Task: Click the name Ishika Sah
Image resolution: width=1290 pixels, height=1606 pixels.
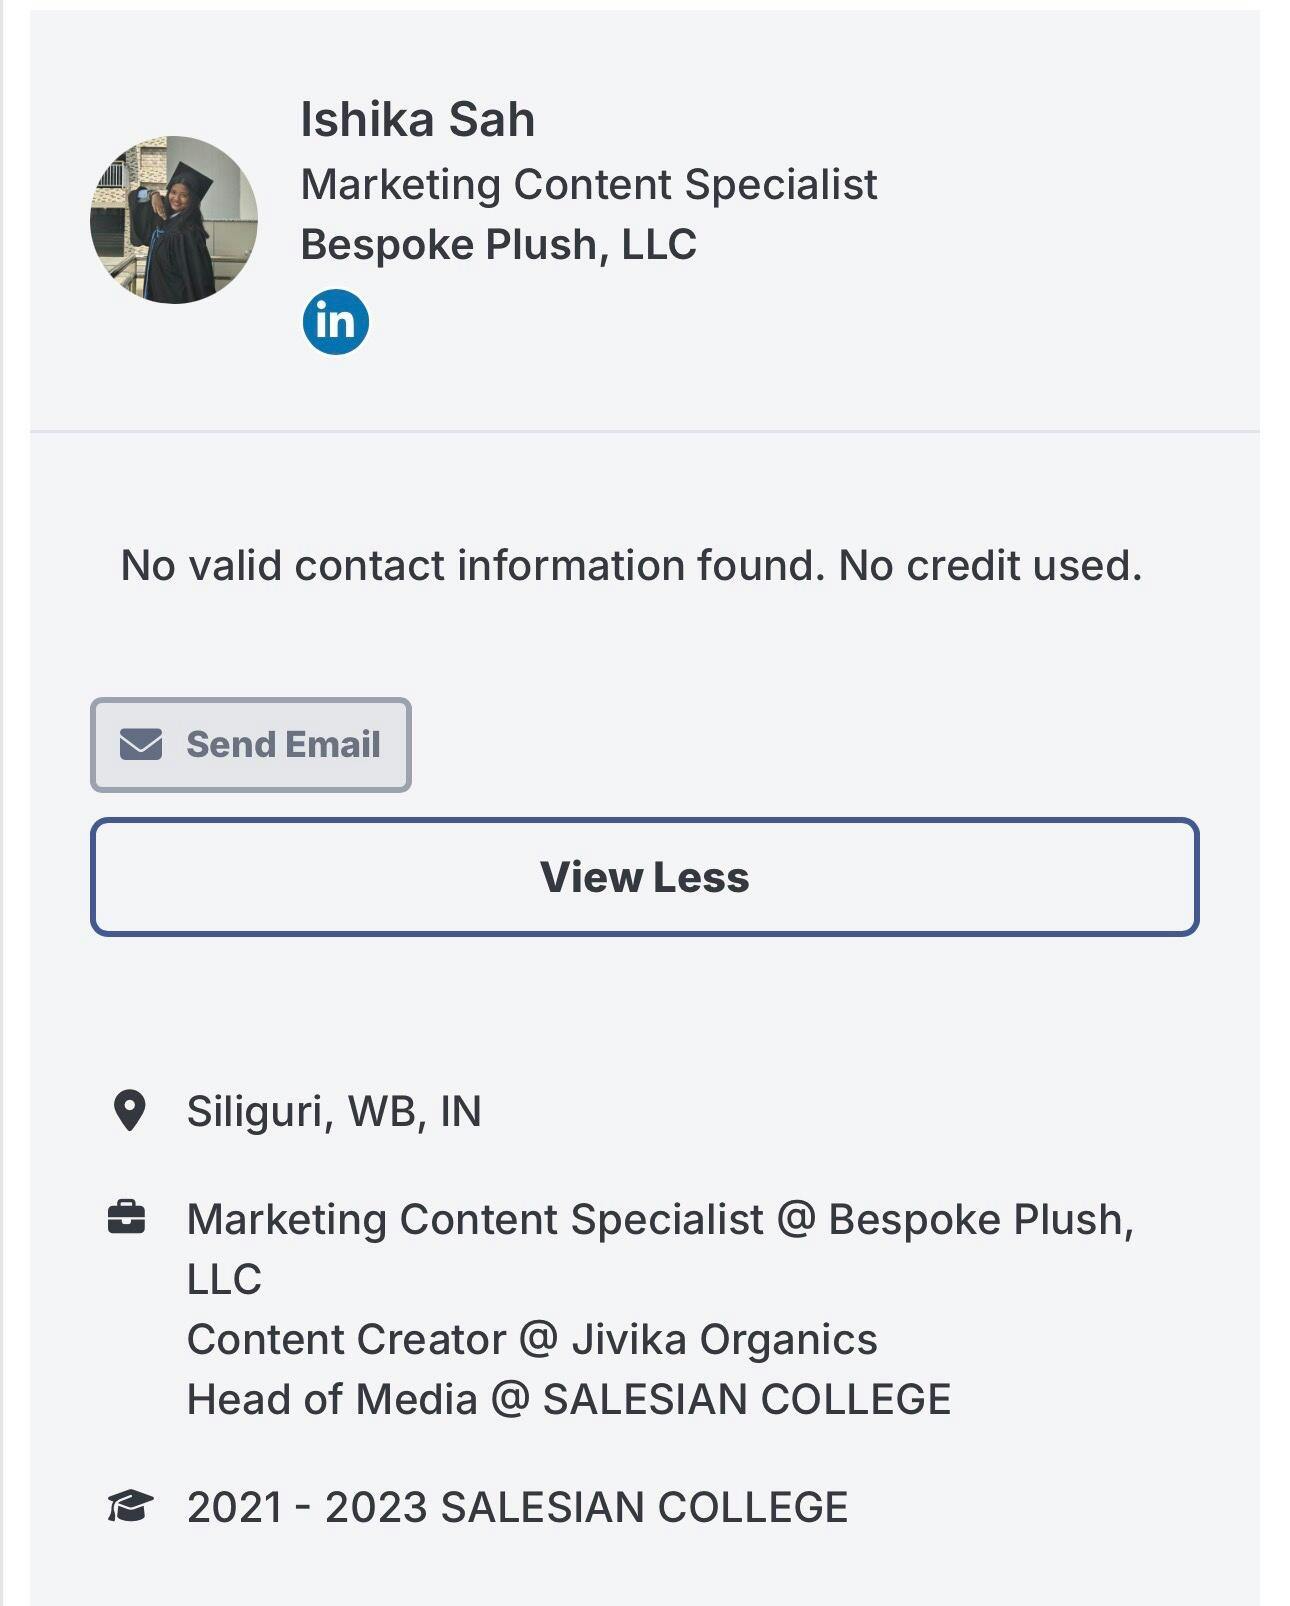Action: (417, 120)
